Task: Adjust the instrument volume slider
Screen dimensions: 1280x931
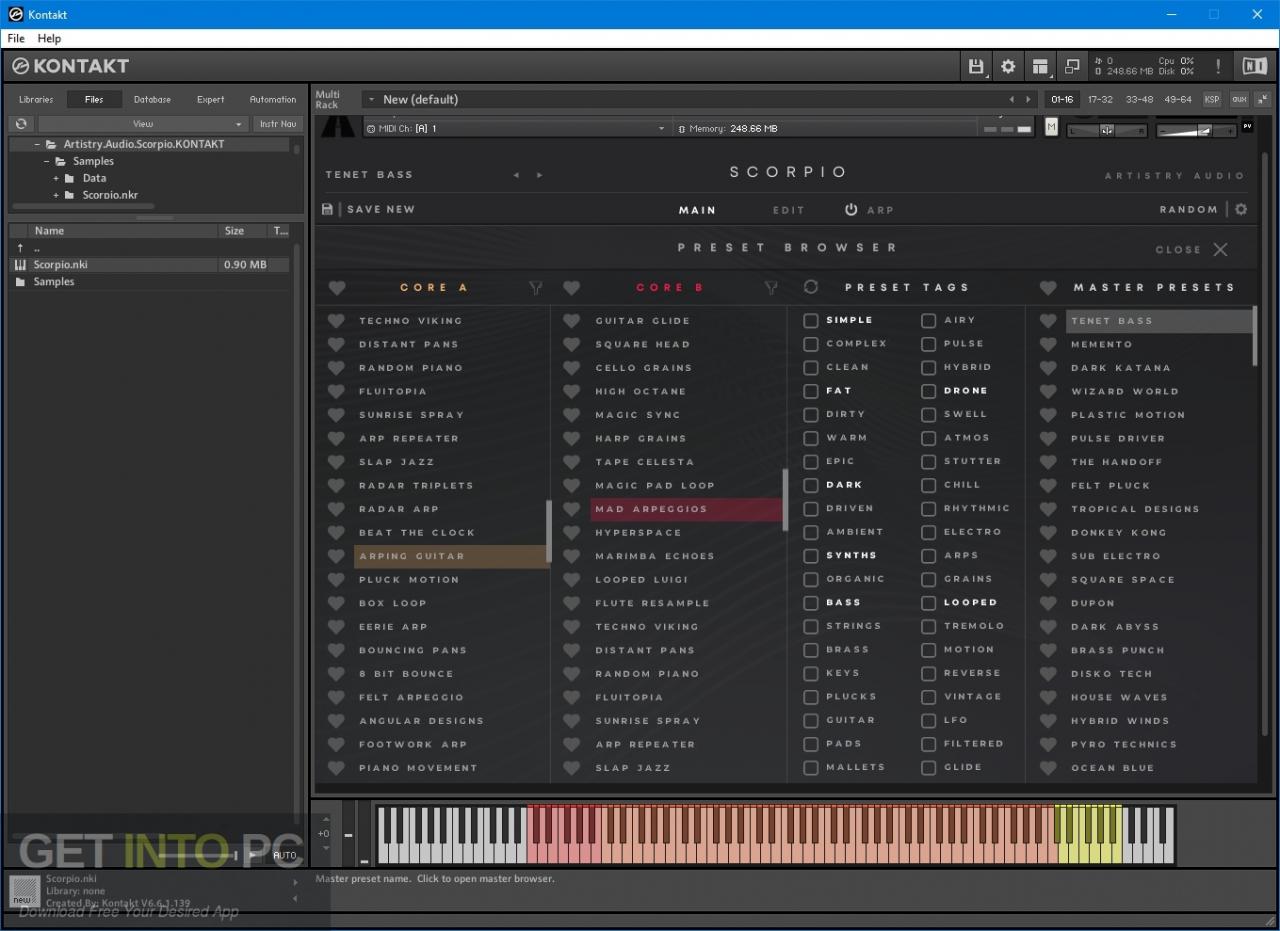Action: pos(1196,130)
